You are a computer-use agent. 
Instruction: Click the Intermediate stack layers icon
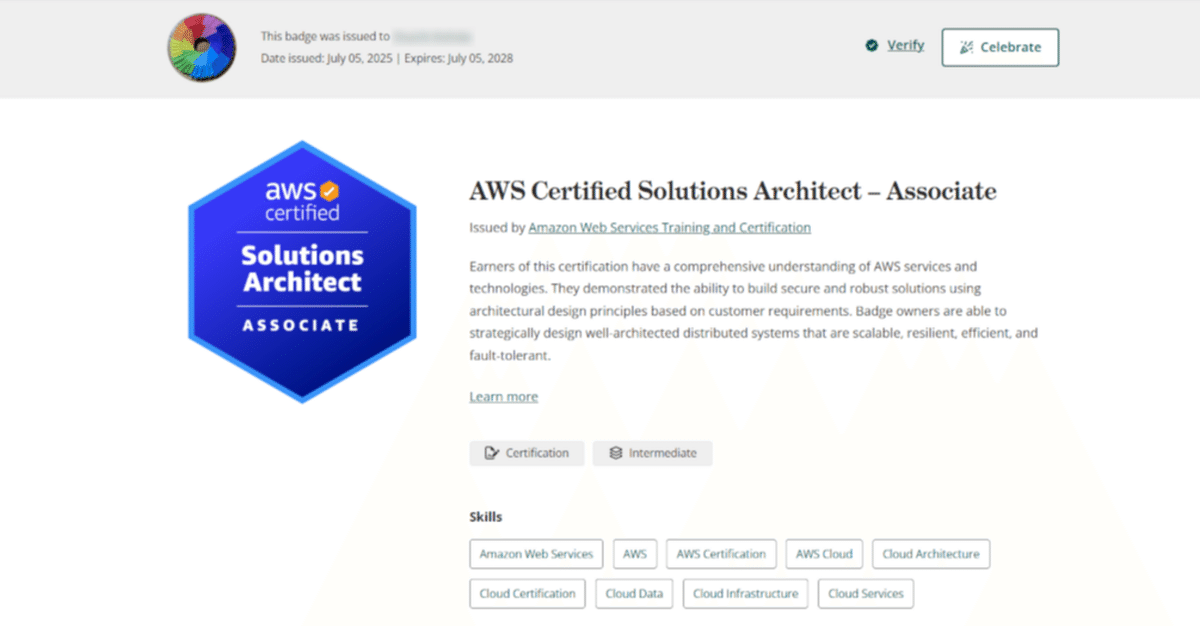pyautogui.click(x=616, y=453)
